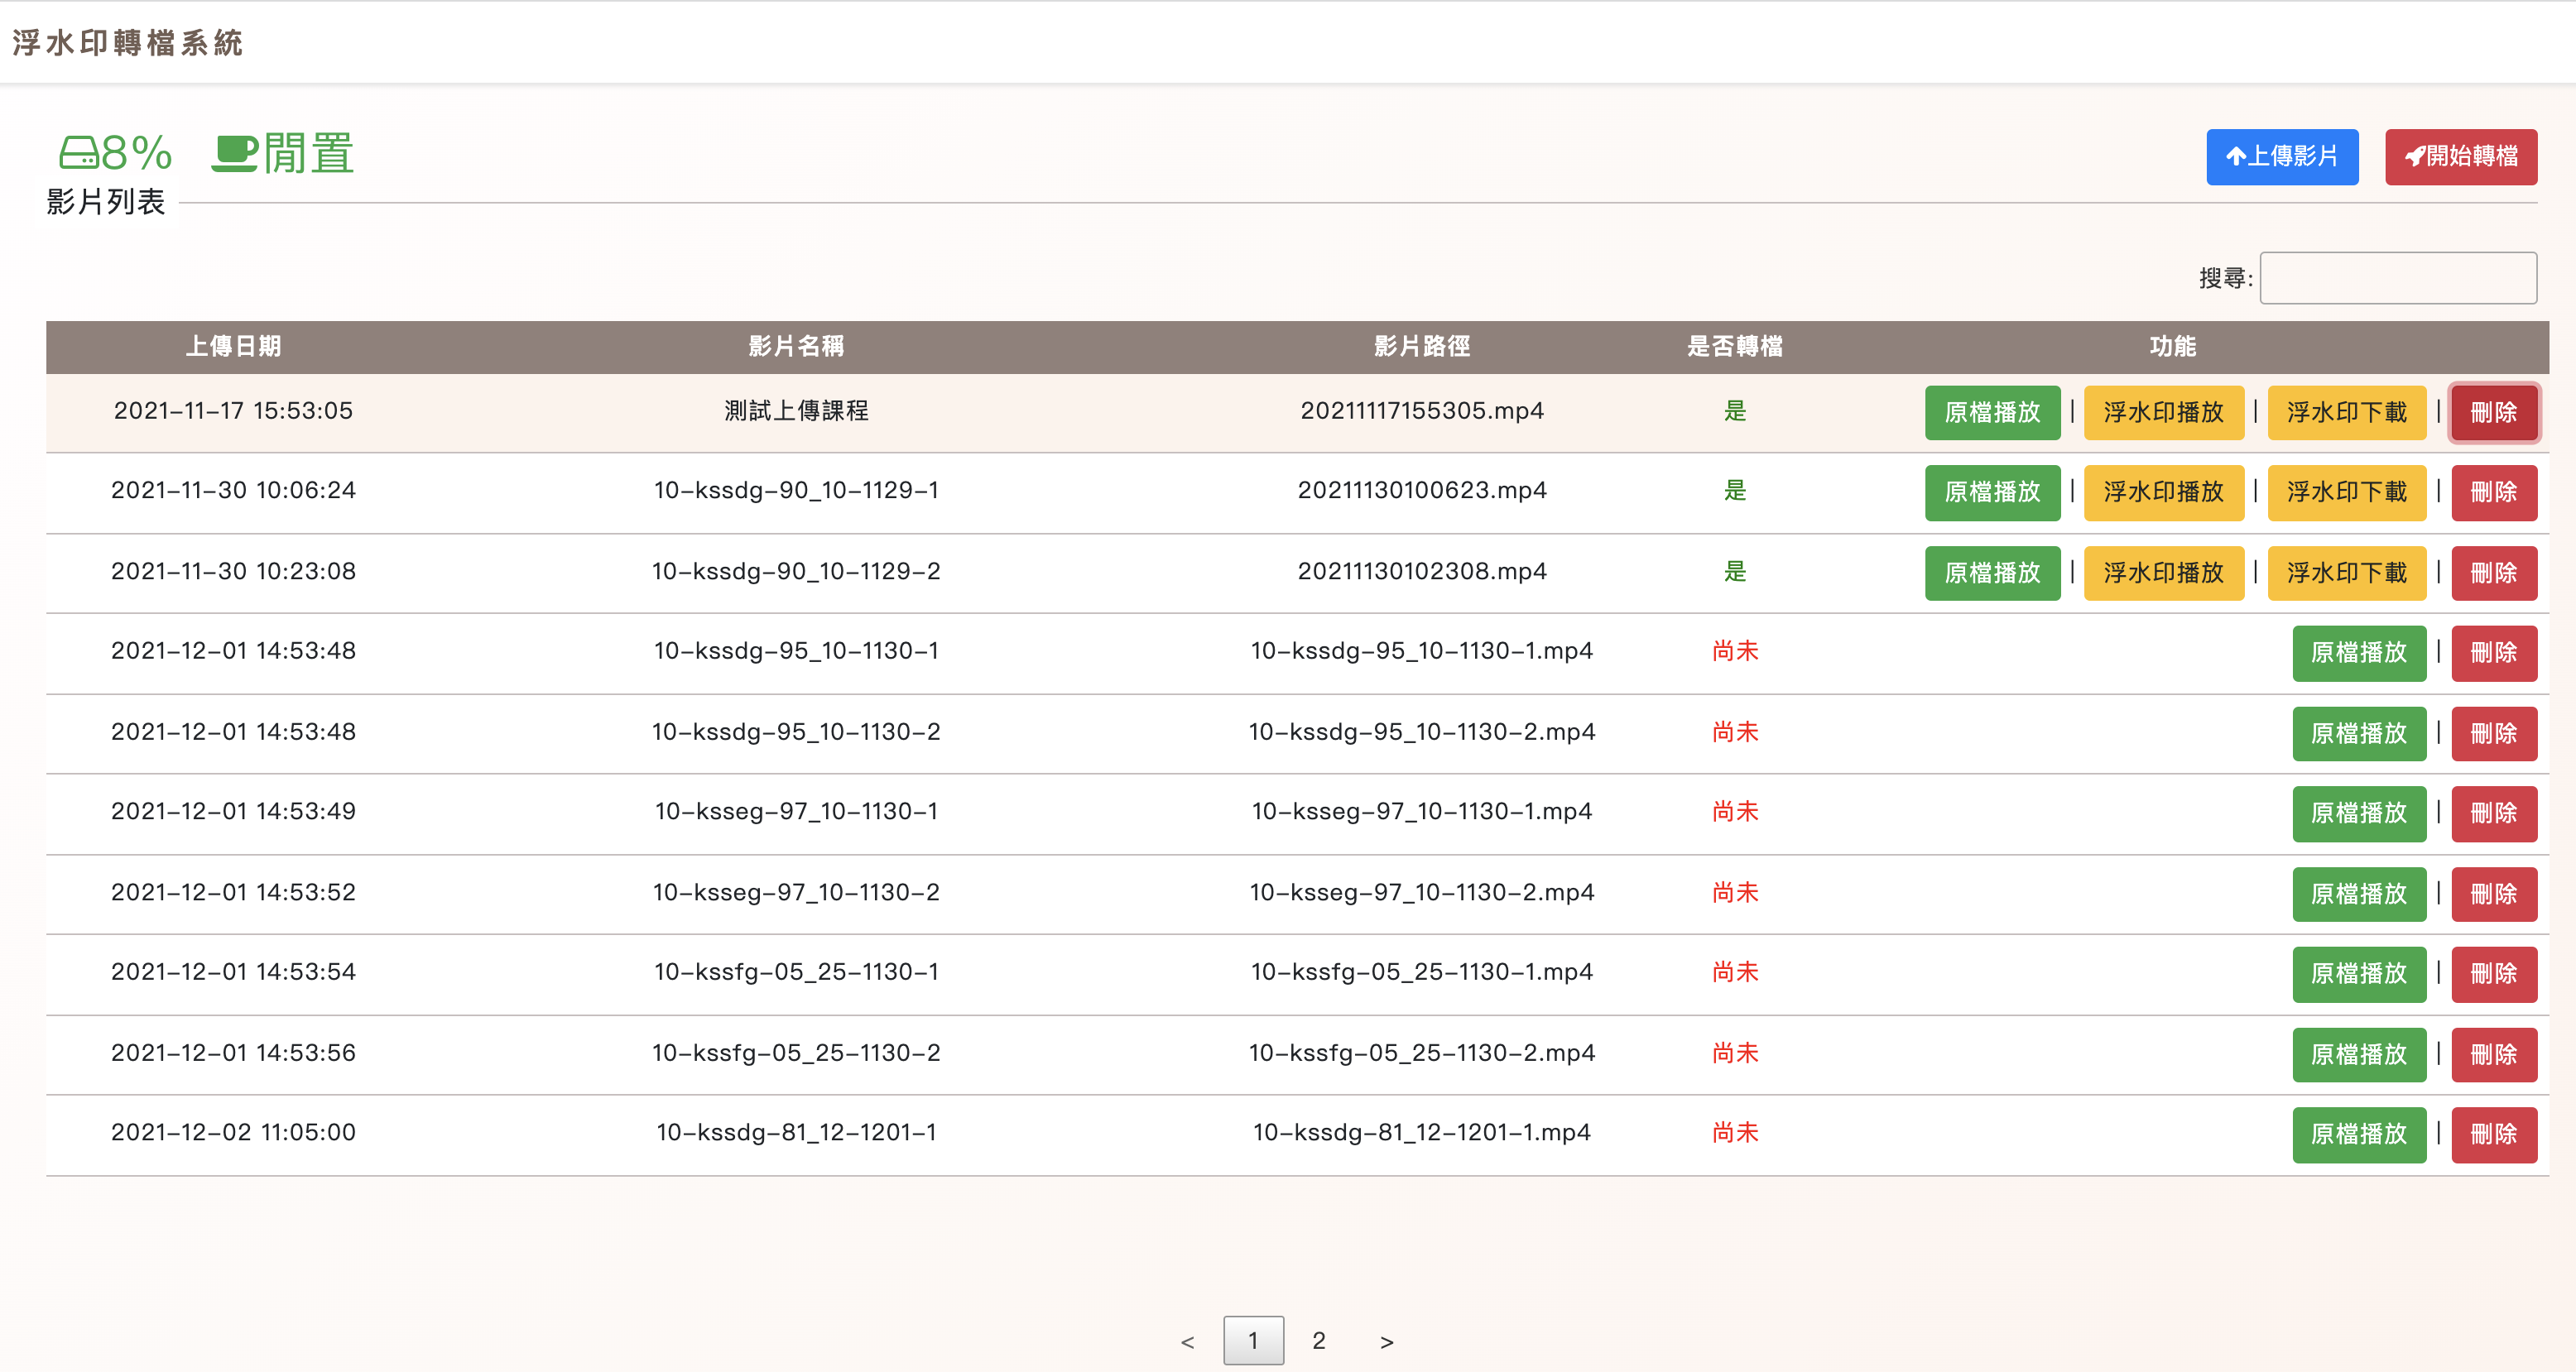Download watermarked video for 10-kssdg-90_10-1129-2
Viewport: 2576px width, 1372px height.
point(2346,573)
